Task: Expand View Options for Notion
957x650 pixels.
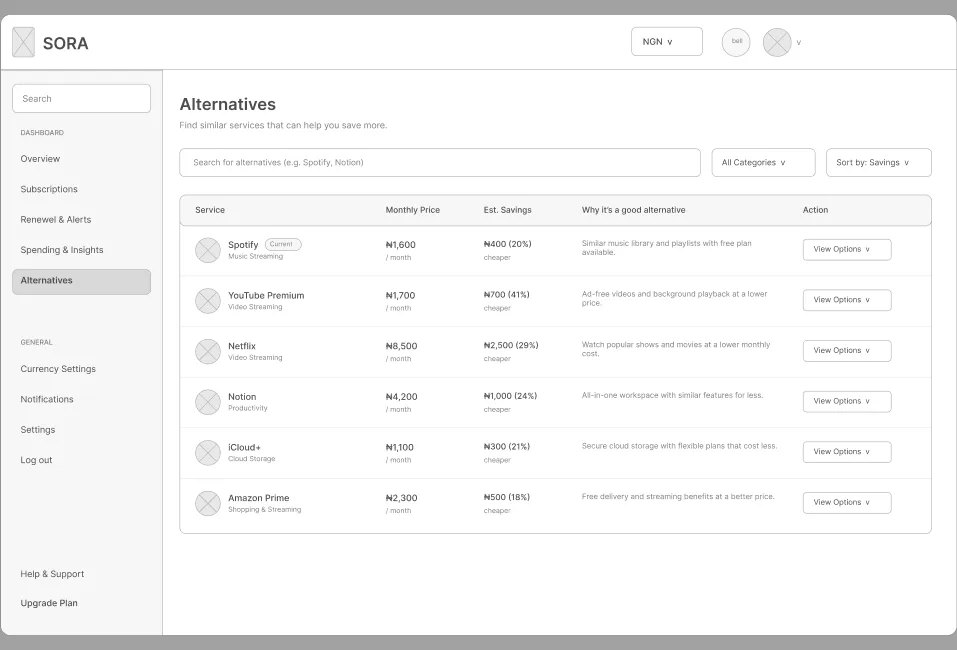Action: click(x=847, y=402)
